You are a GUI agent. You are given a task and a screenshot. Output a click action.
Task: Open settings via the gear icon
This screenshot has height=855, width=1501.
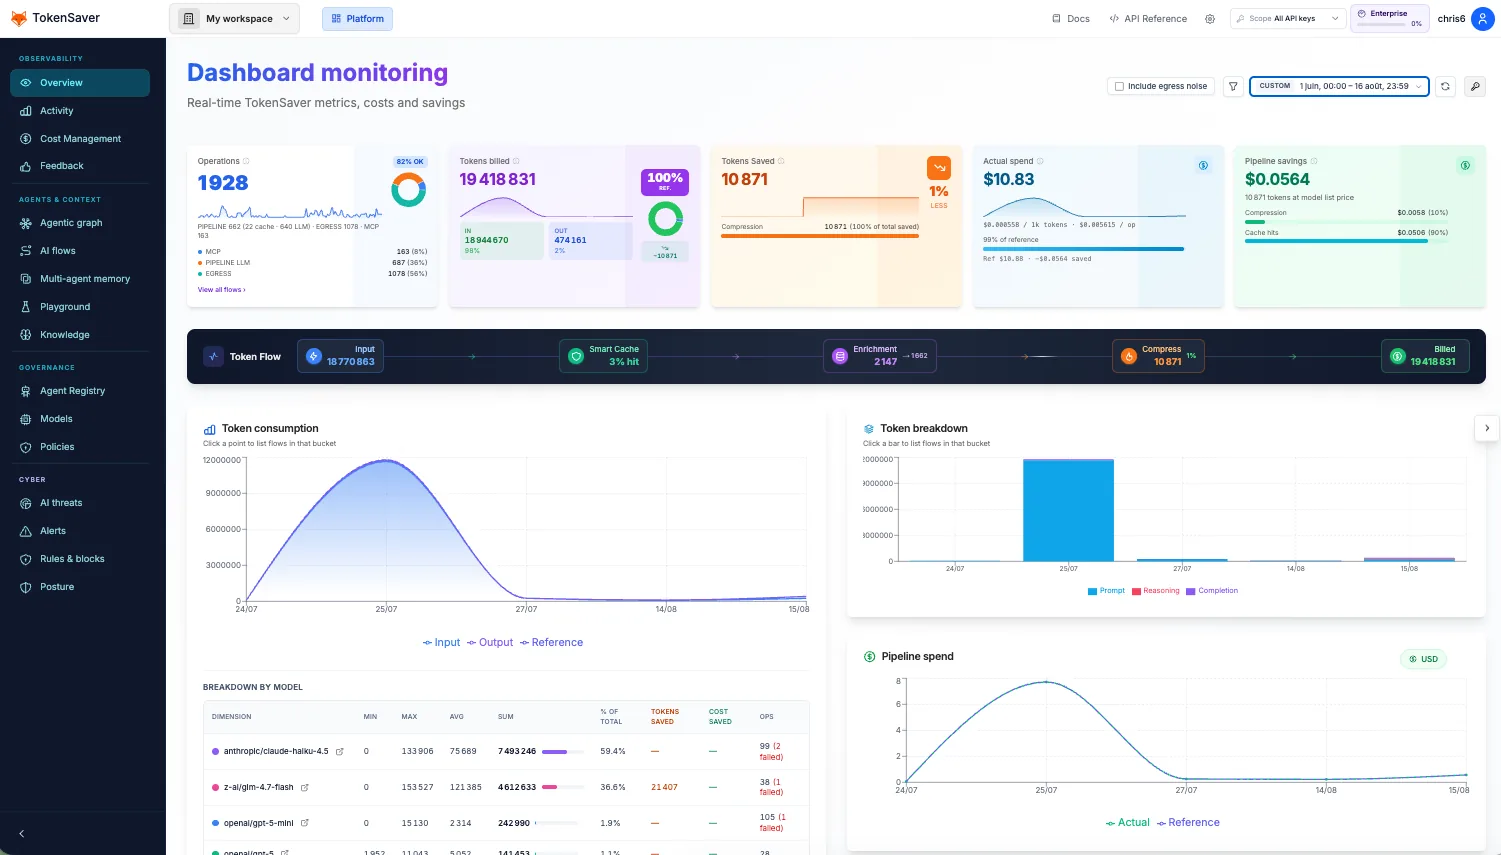[1210, 19]
